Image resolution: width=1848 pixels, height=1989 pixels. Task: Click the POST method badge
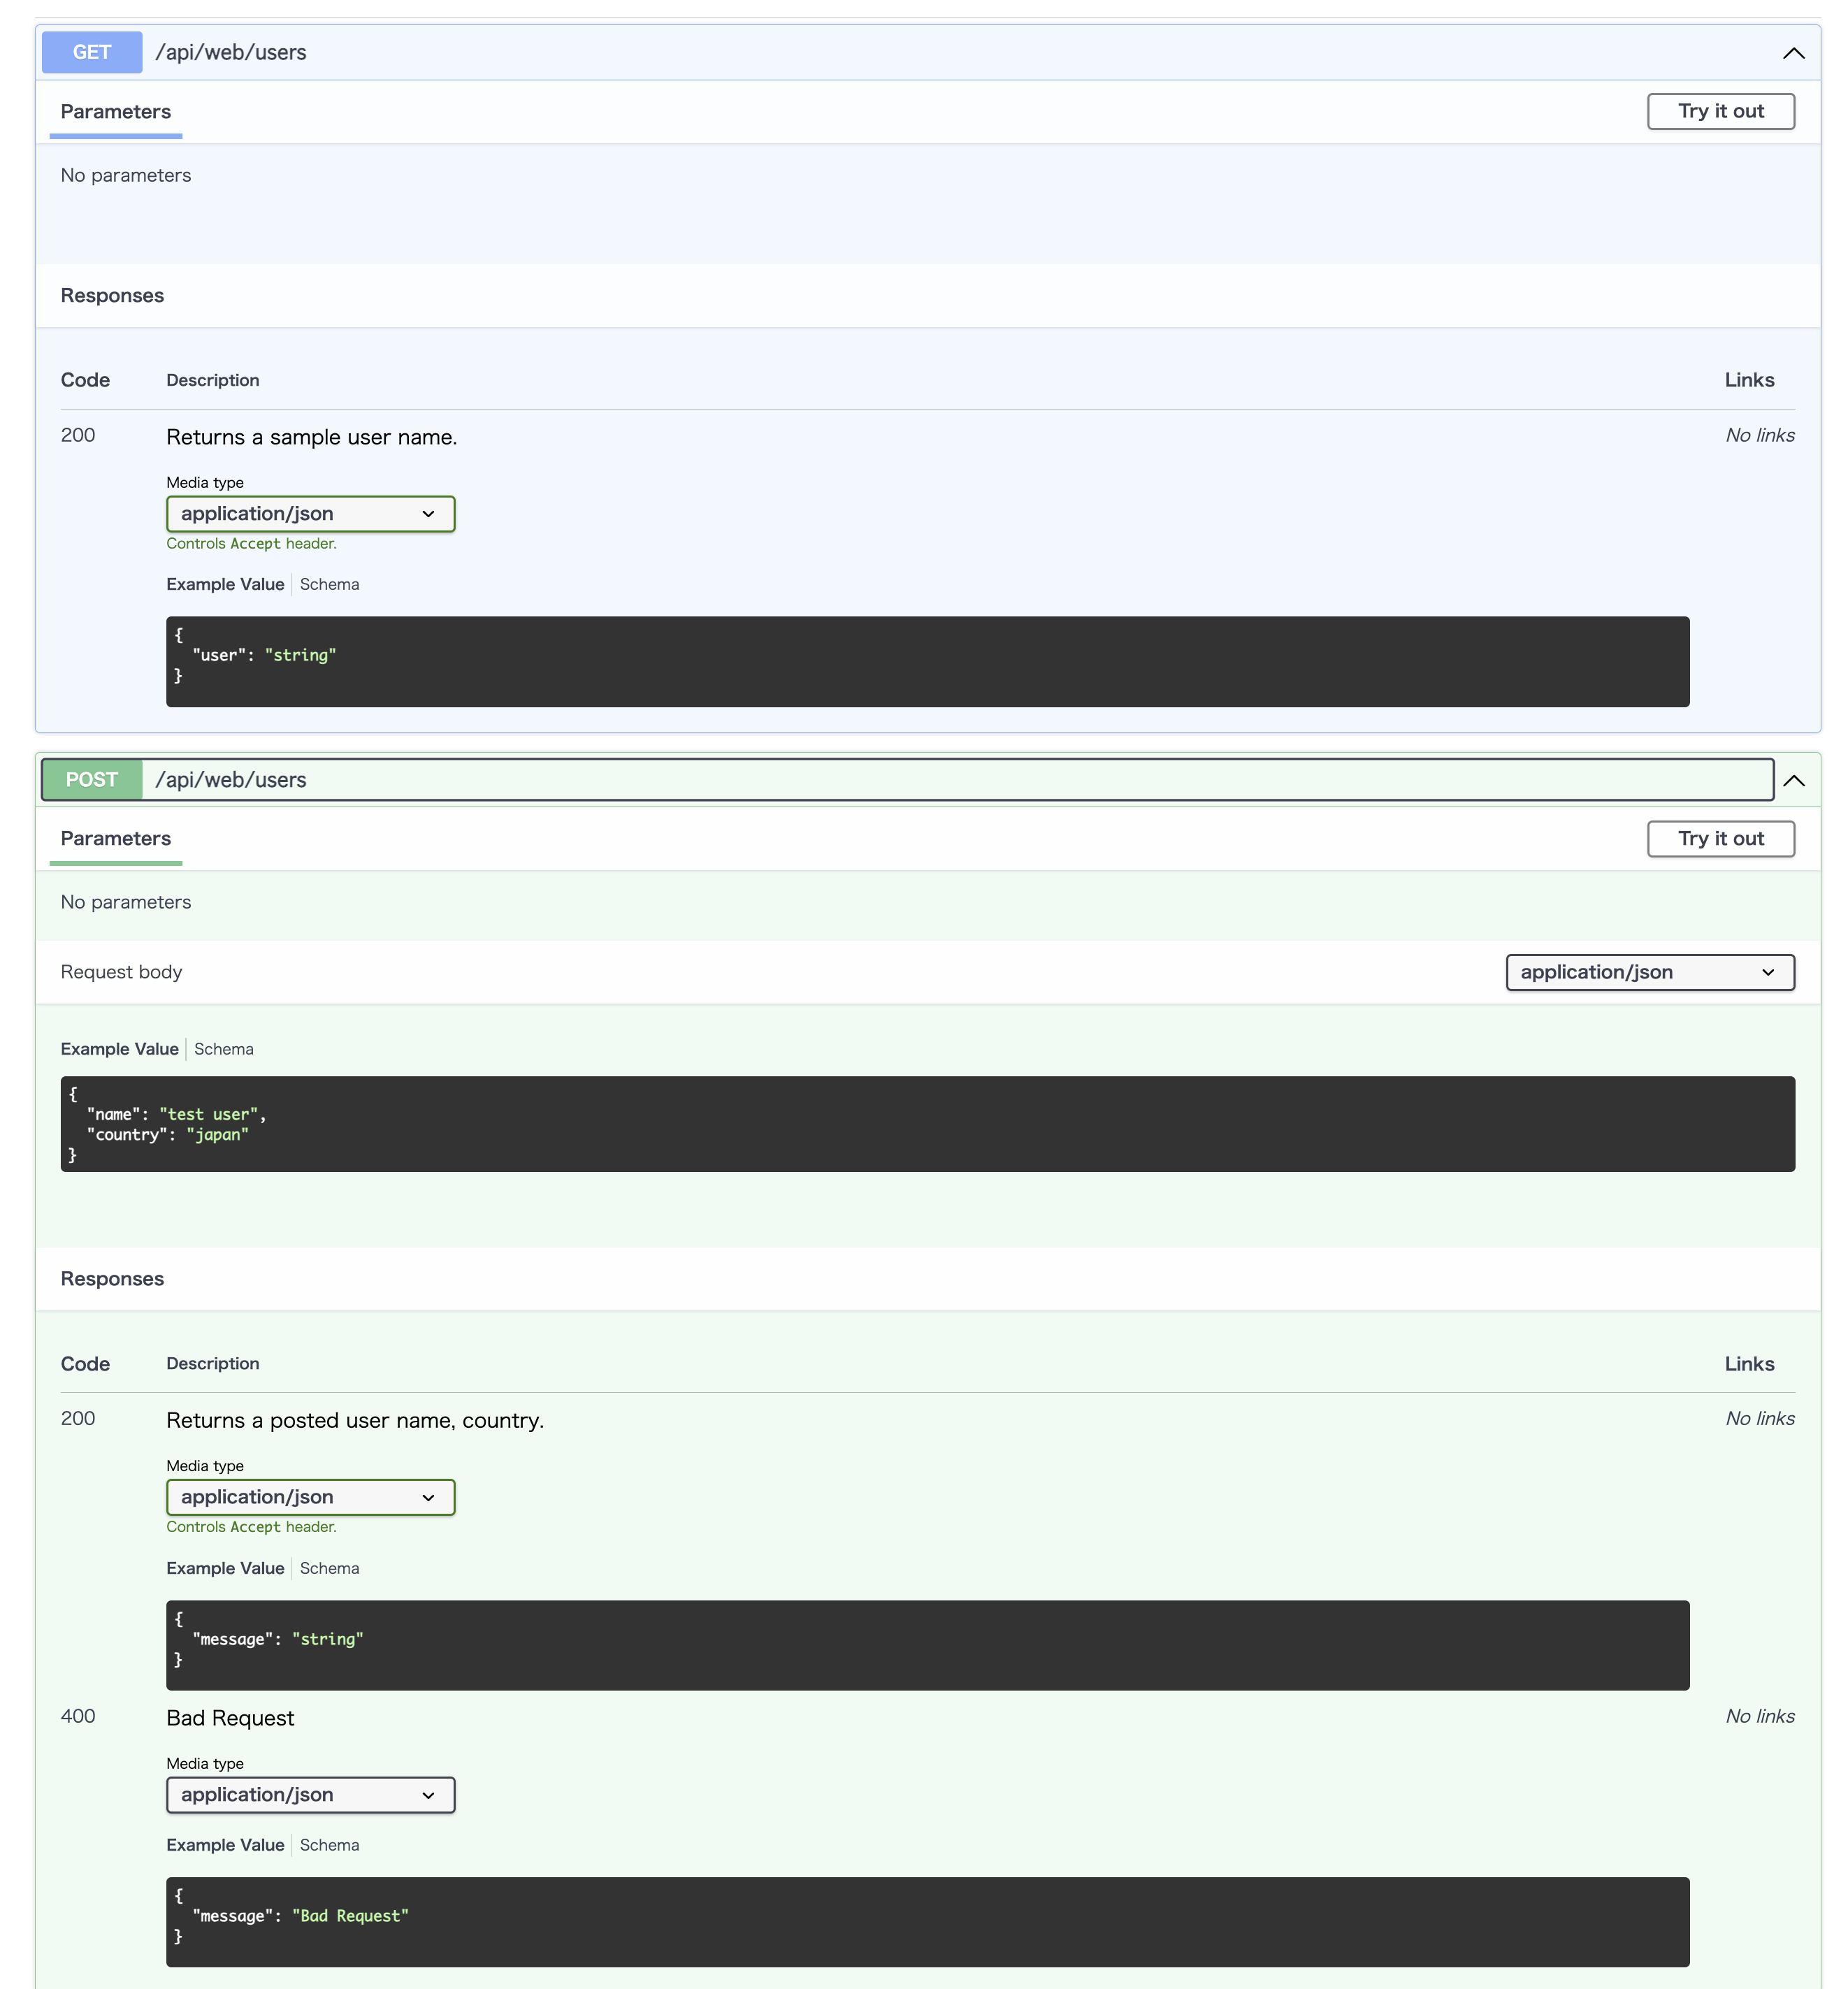tap(91, 779)
